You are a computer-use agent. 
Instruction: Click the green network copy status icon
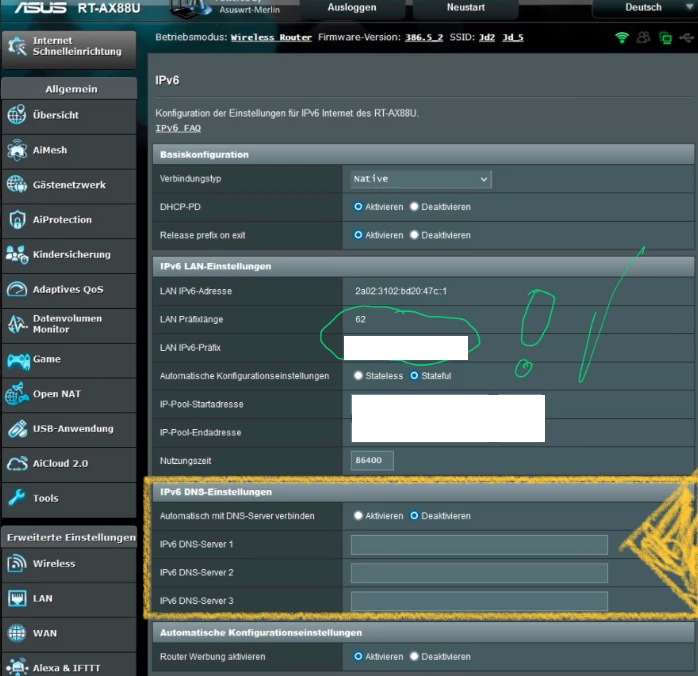click(x=665, y=38)
